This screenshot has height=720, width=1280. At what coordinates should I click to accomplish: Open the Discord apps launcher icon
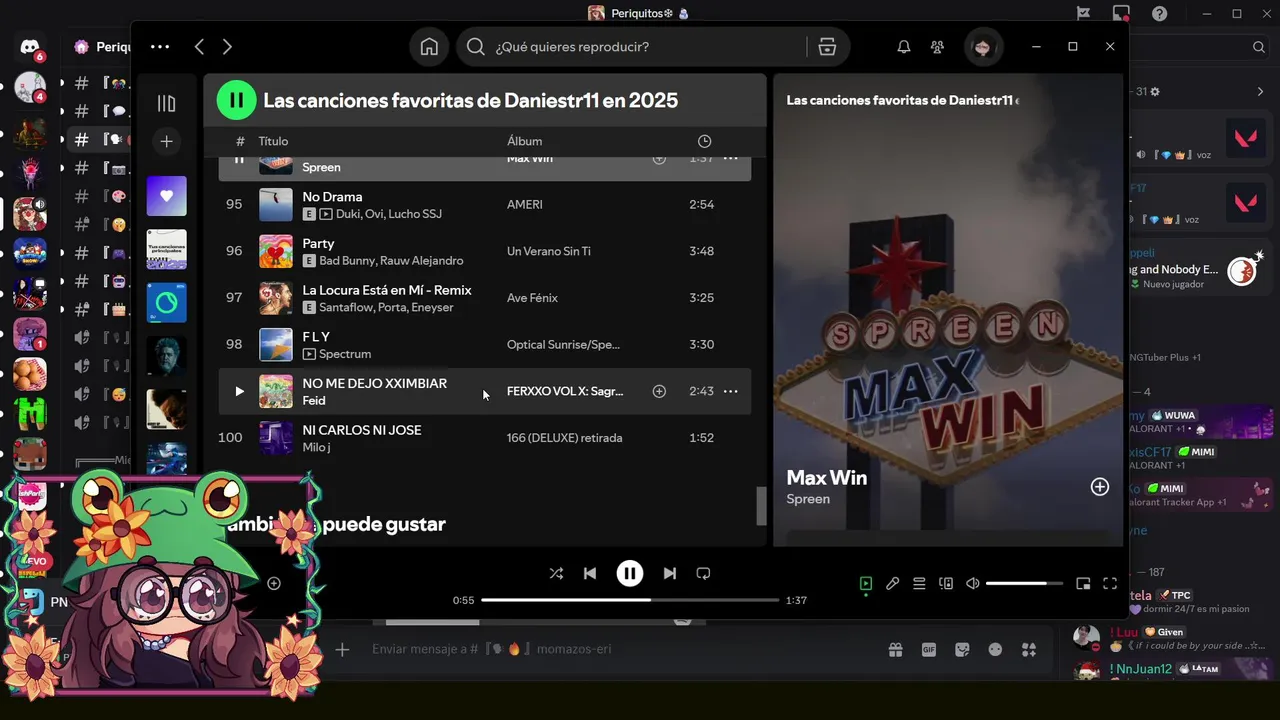click(1029, 649)
